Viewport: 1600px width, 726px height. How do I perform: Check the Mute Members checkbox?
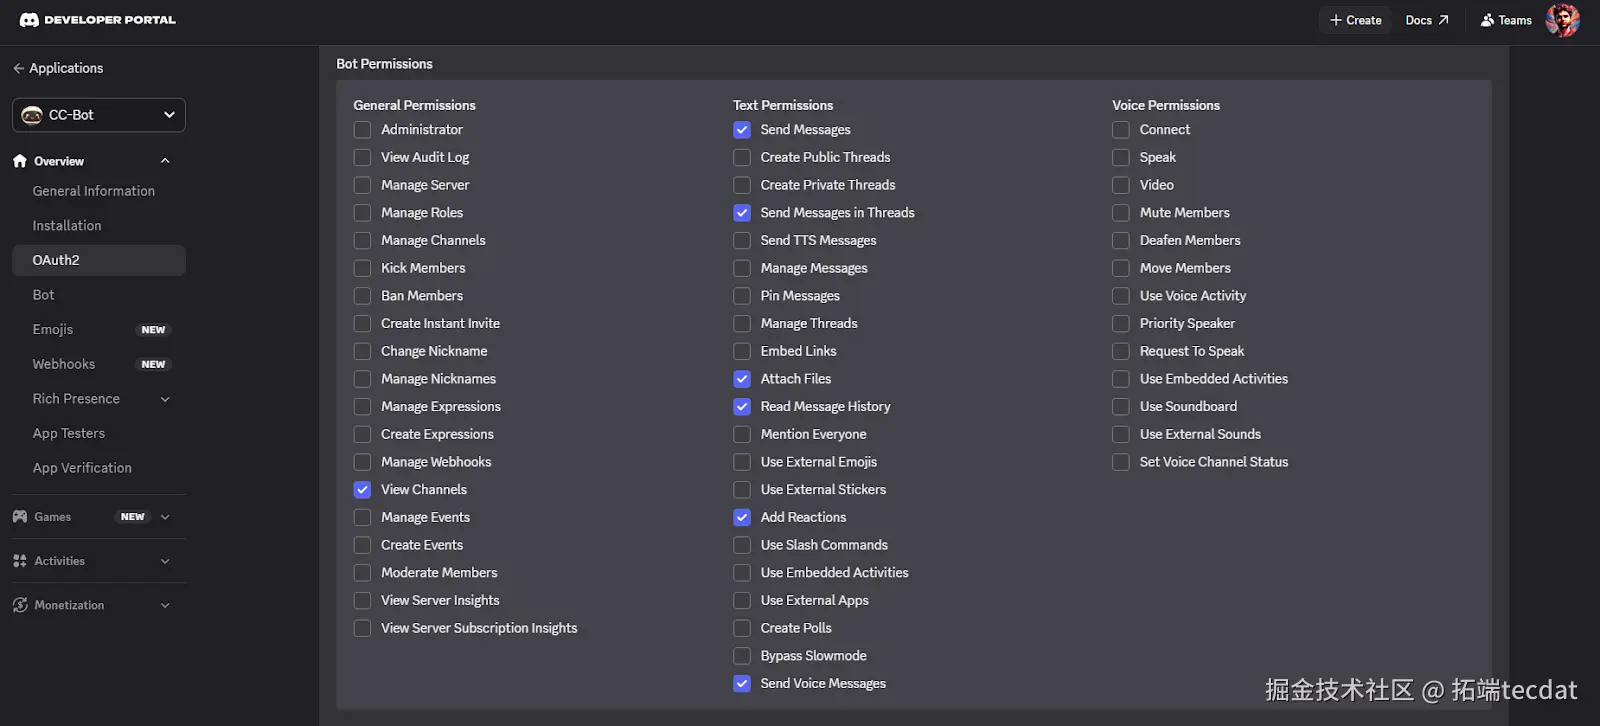[x=1121, y=213]
